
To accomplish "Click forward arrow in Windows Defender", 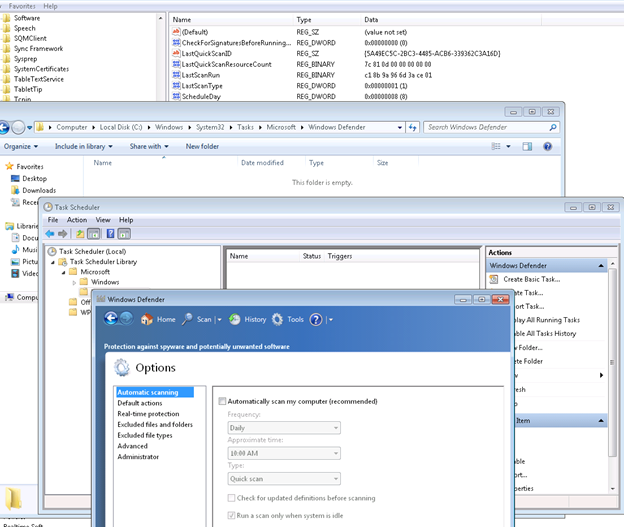I will [126, 318].
